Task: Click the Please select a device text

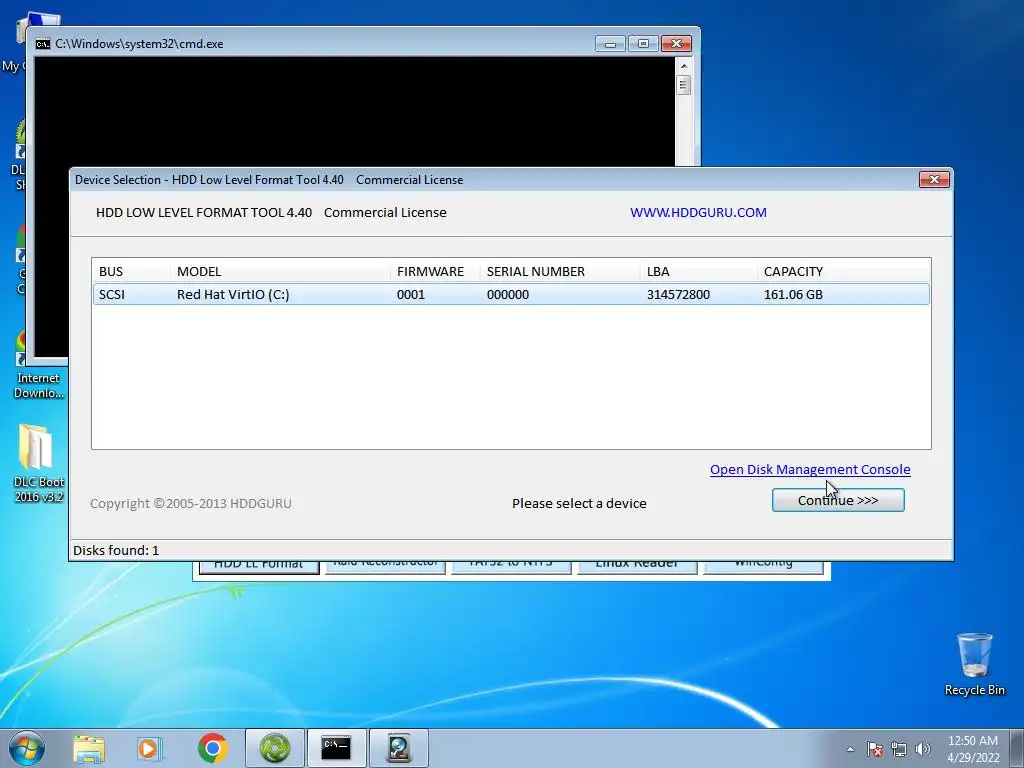Action: 579,504
